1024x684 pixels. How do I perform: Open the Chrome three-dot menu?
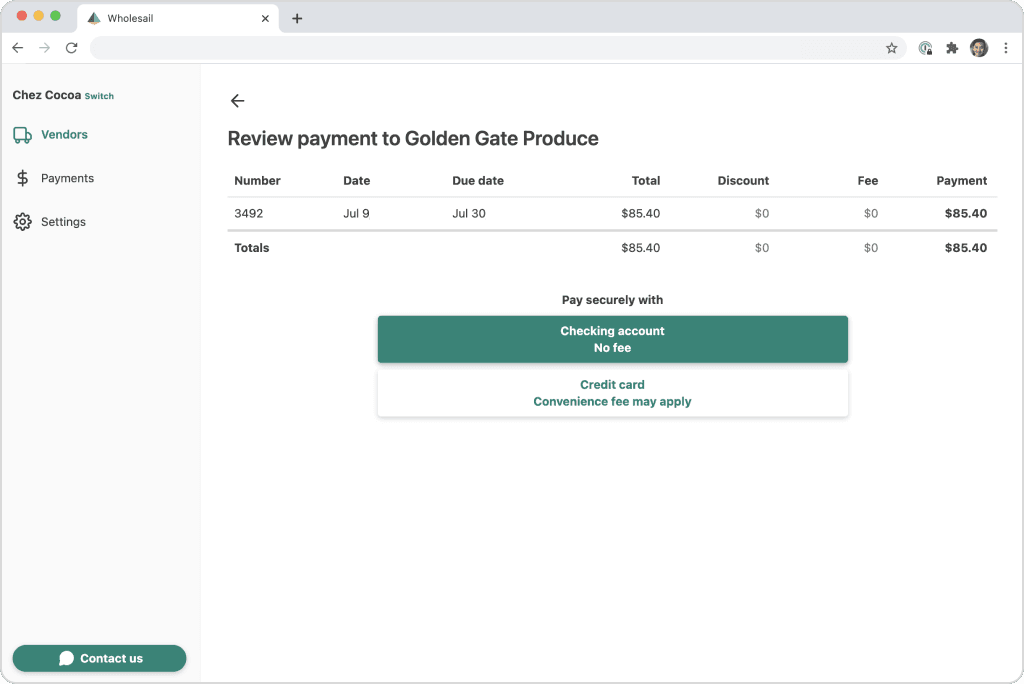[1006, 48]
